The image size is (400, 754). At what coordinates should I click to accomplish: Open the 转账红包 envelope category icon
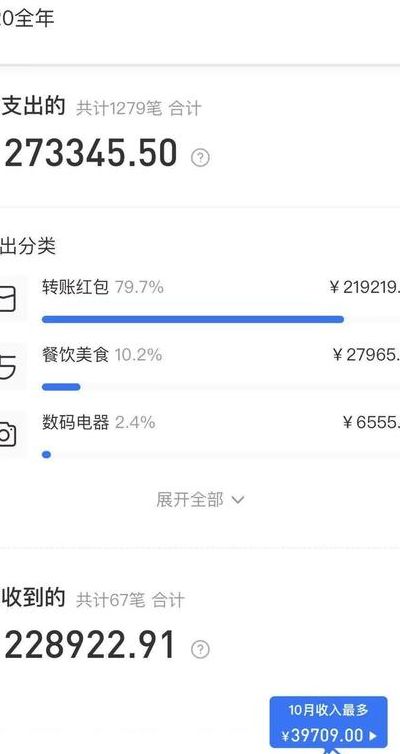(x=8, y=299)
